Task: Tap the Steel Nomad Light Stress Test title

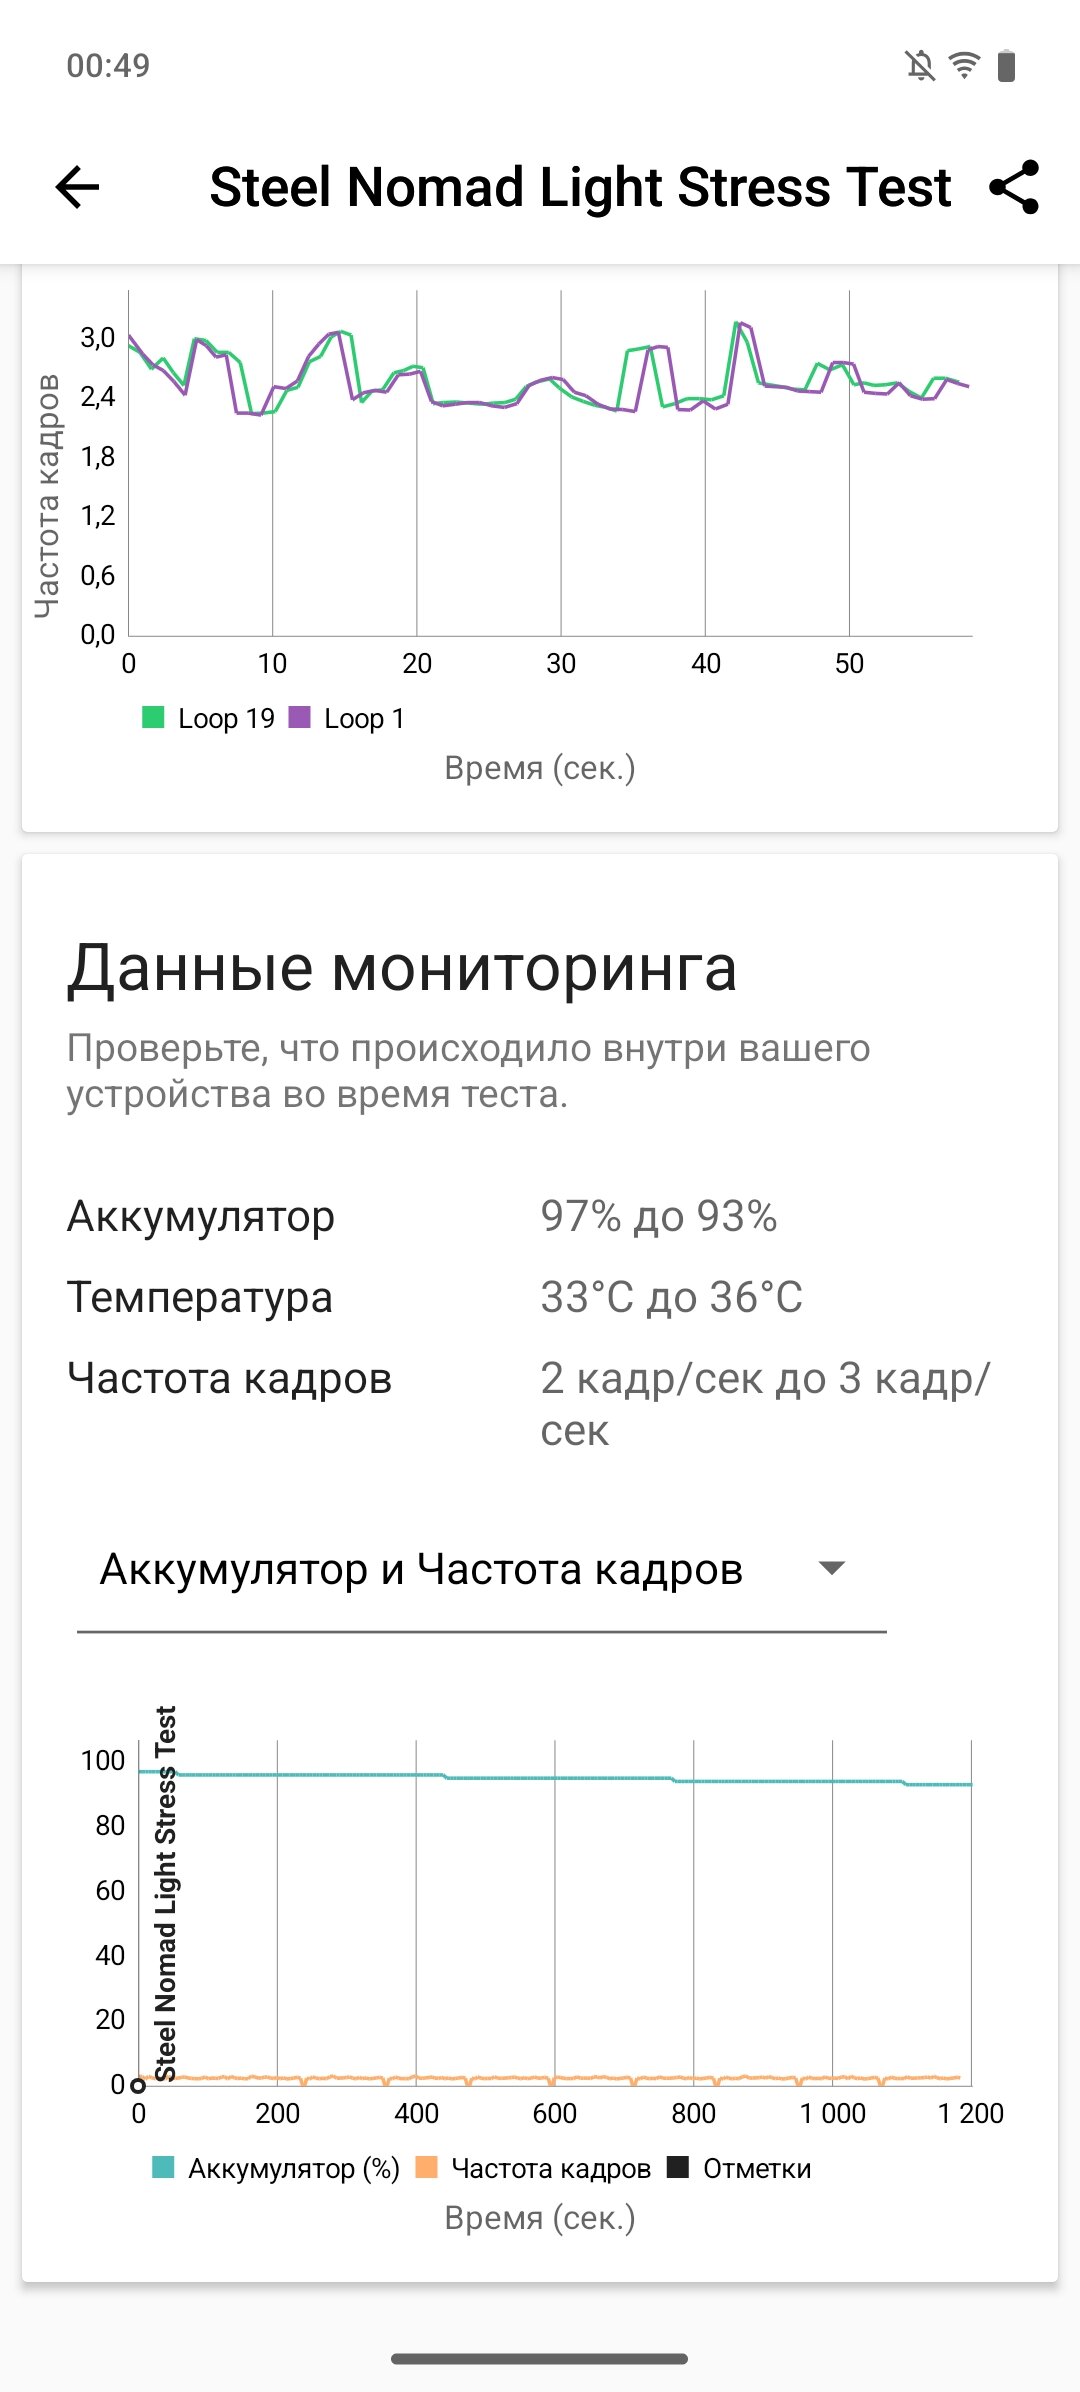Action: coord(580,187)
